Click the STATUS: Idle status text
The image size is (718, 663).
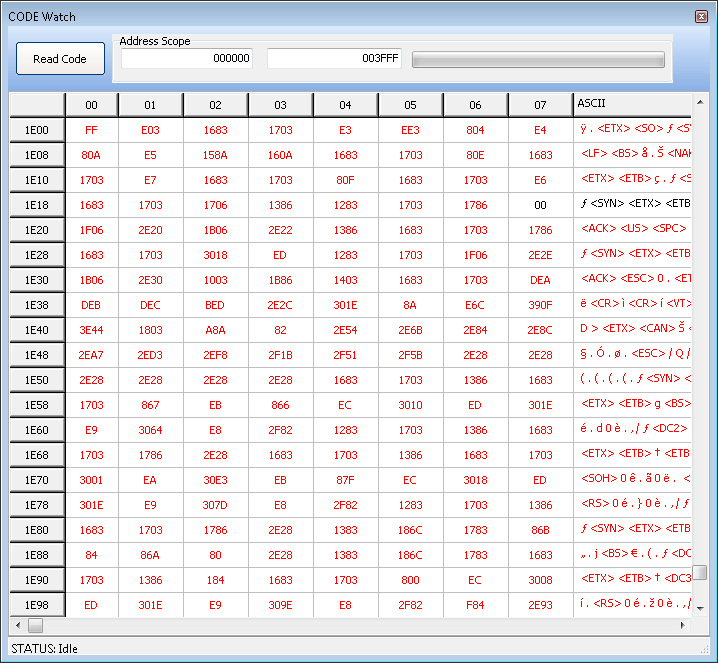(44, 649)
